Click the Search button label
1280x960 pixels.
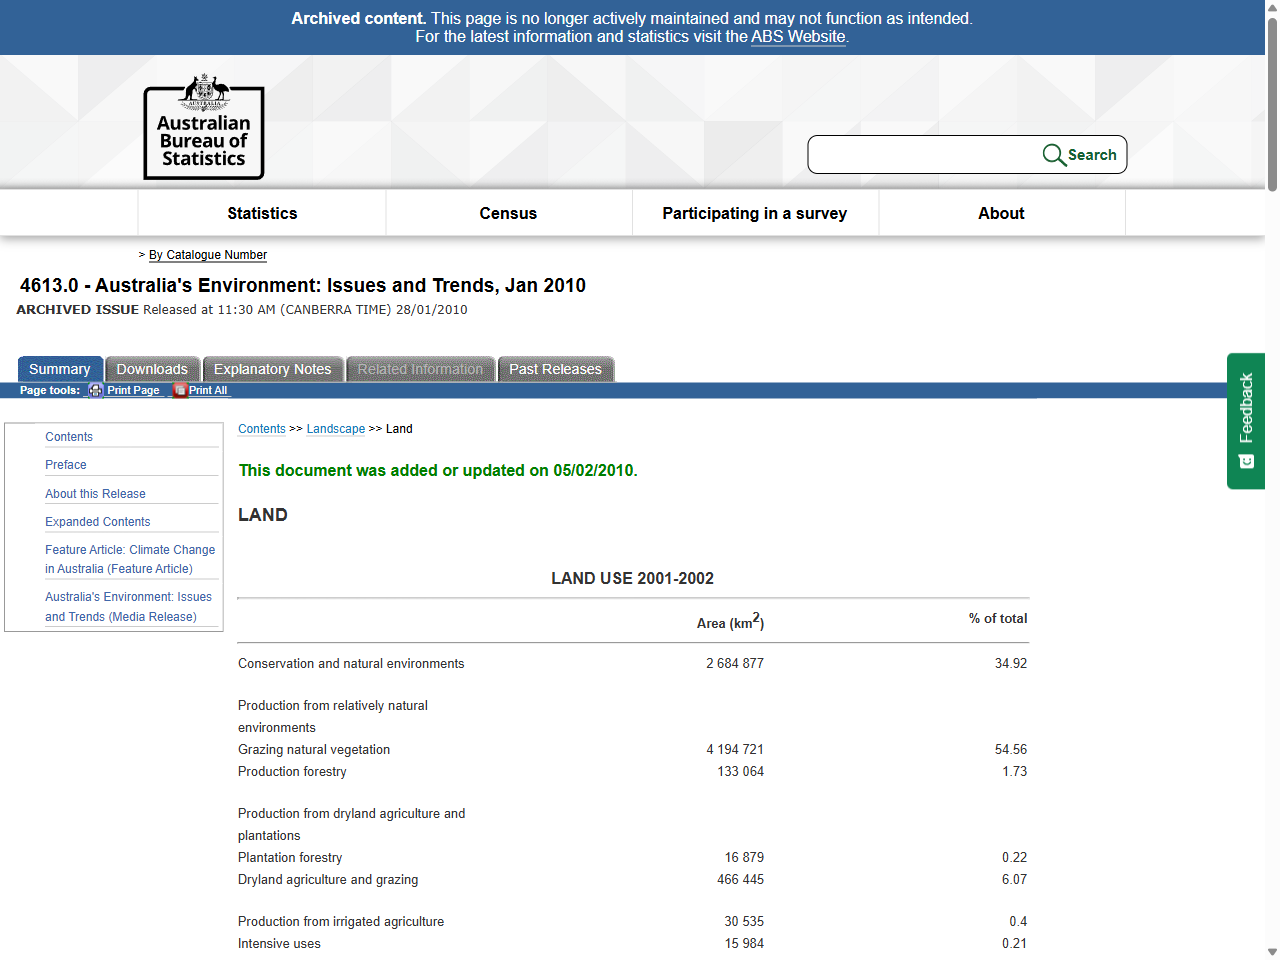tap(1092, 155)
